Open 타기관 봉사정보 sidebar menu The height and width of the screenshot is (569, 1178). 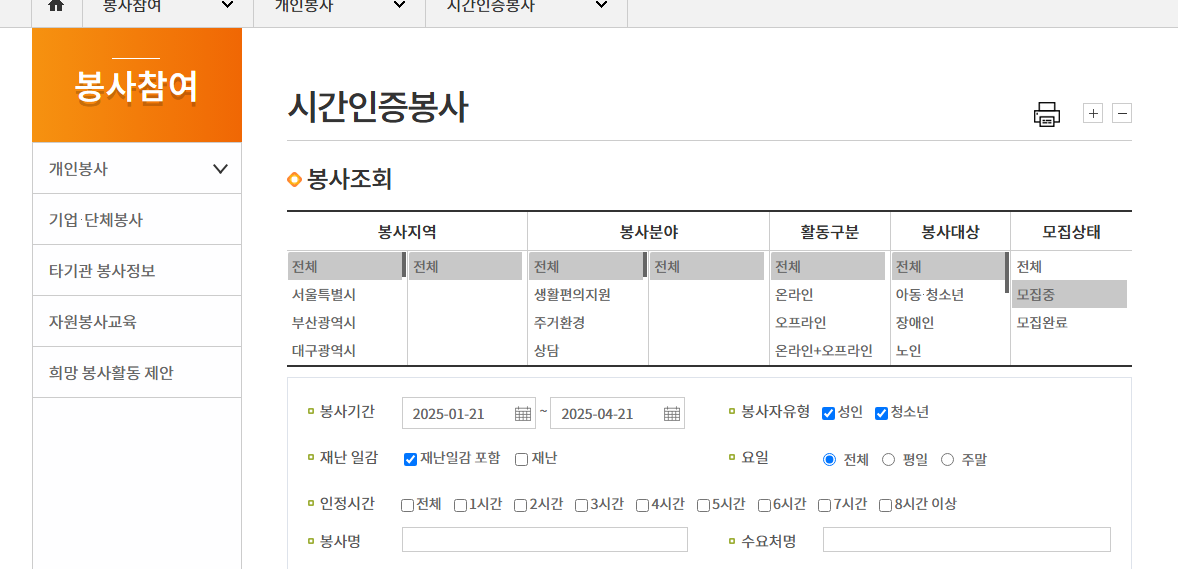tap(137, 271)
